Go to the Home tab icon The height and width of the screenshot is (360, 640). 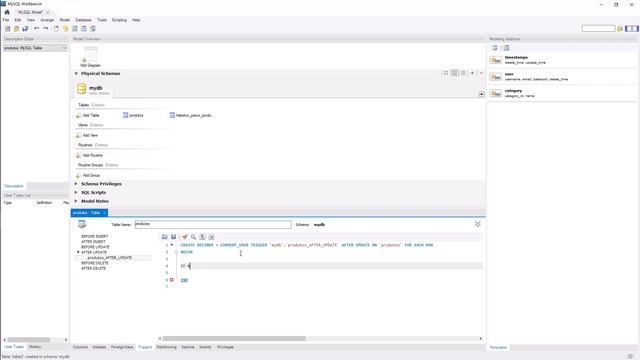pos(7,12)
